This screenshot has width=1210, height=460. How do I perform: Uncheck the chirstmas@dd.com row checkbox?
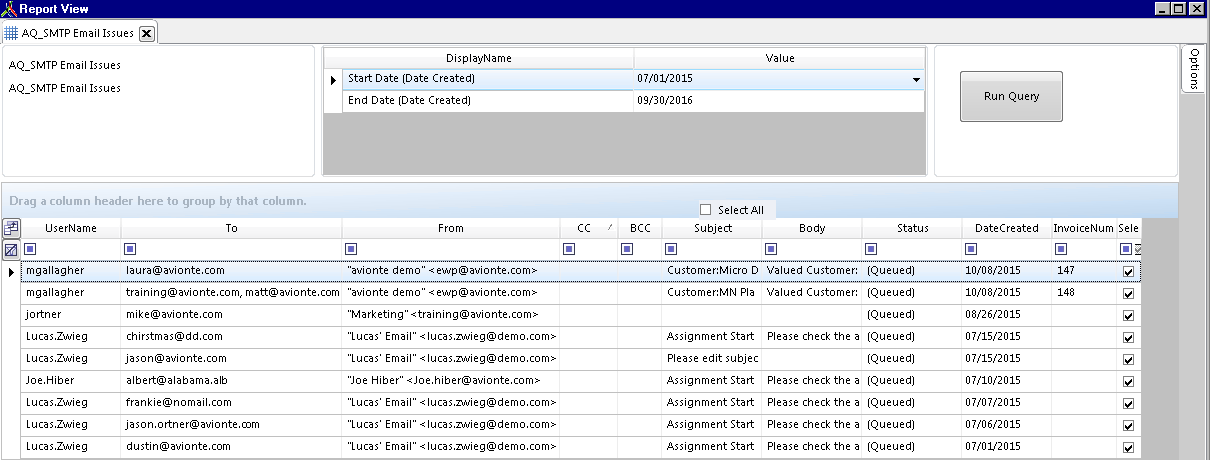pos(1128,338)
